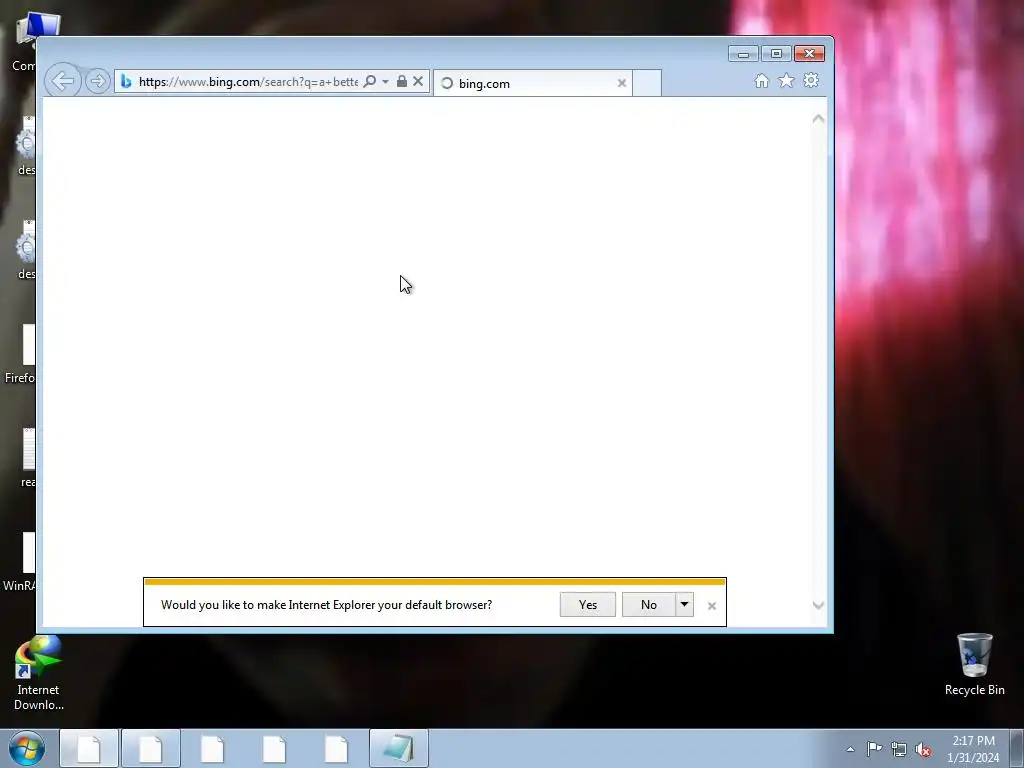Screen dimensions: 1024x768
Task: Click the page scrollbar down arrow
Action: [818, 605]
